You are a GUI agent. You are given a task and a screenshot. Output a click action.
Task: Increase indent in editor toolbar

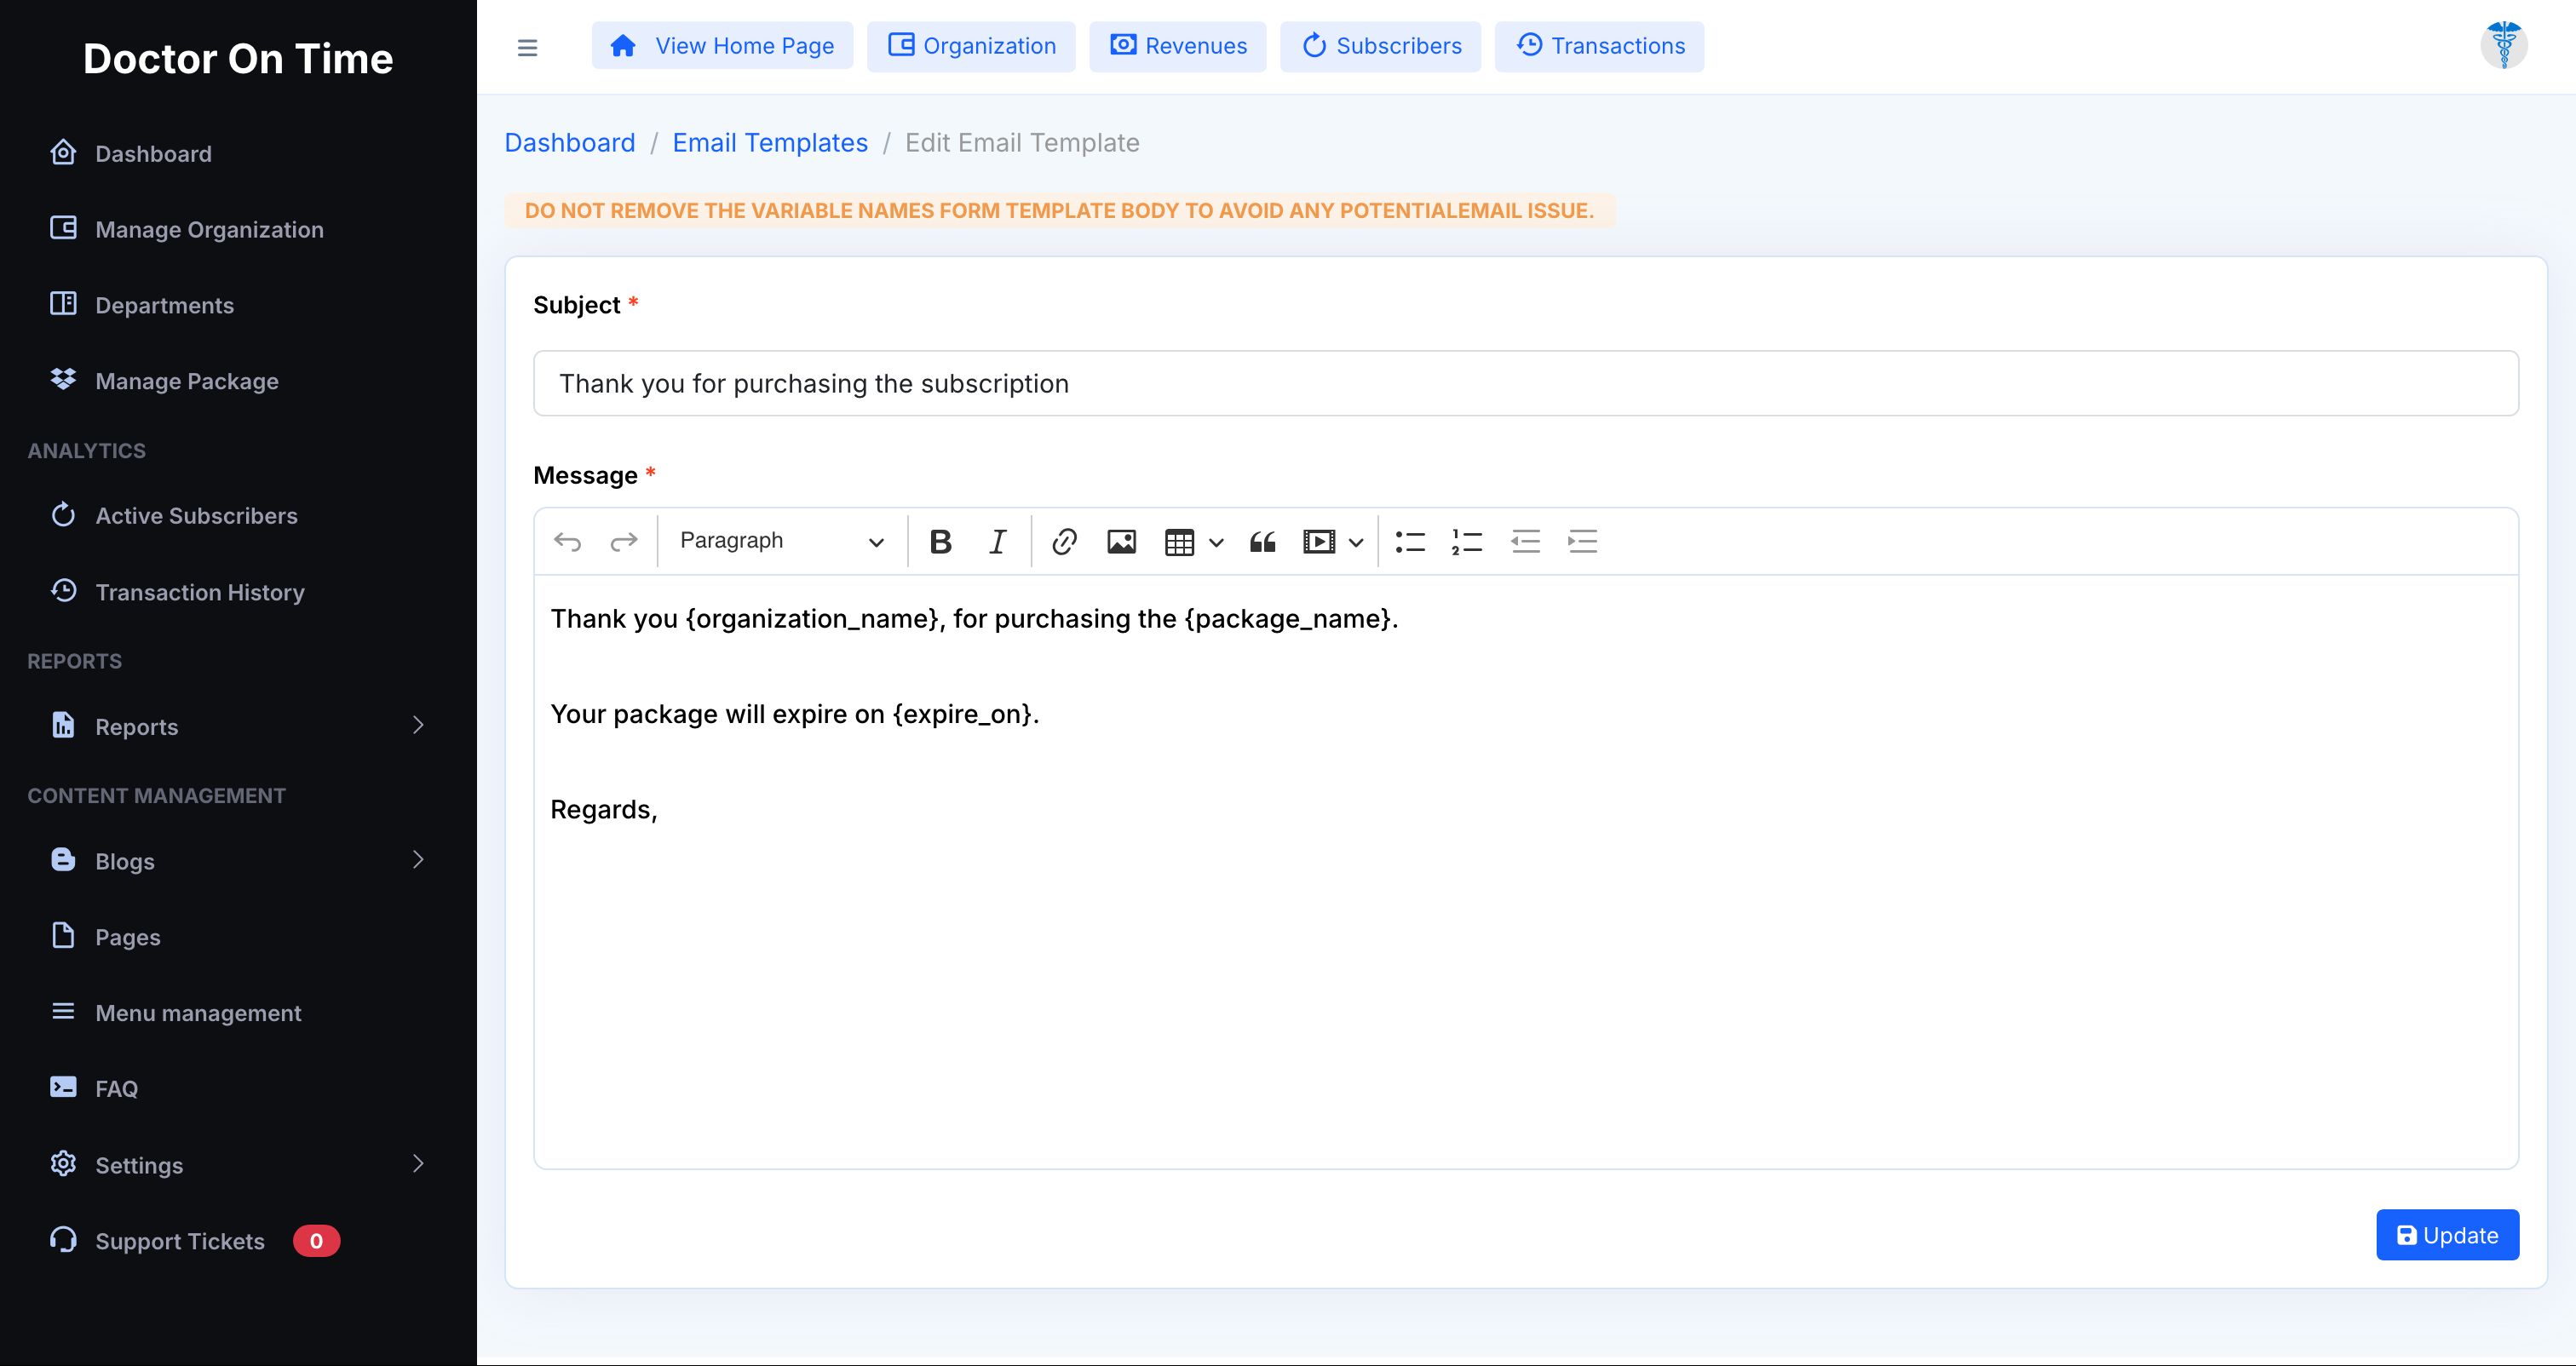[x=1582, y=542]
